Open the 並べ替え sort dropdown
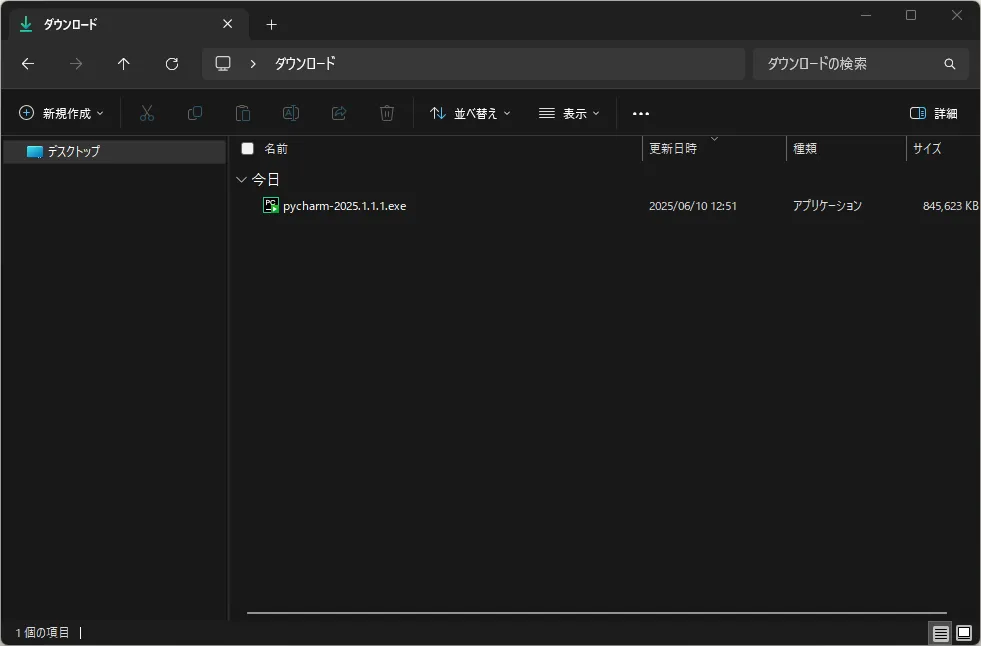This screenshot has width=981, height=646. (x=470, y=113)
